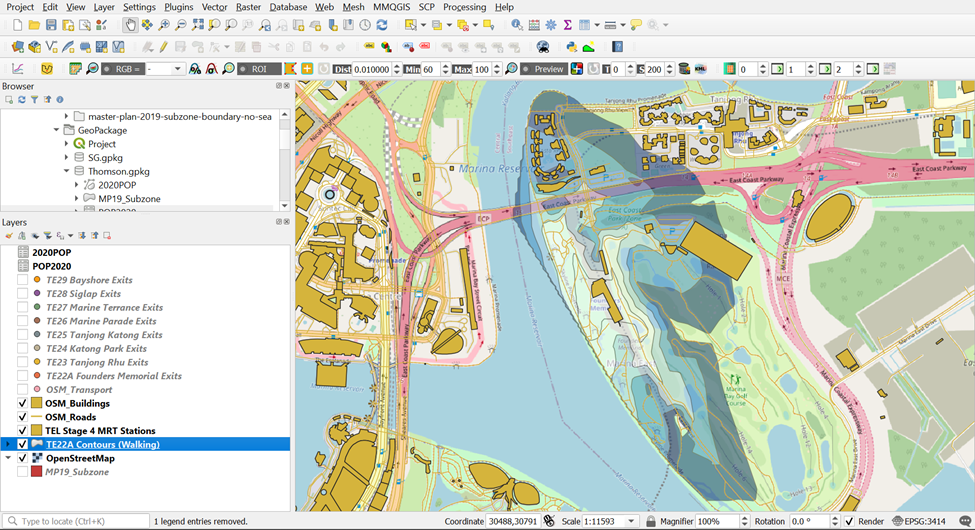Viewport: 975px width, 530px height.
Task: Collapse the Thomson.gpkg tree node
Action: 67,171
